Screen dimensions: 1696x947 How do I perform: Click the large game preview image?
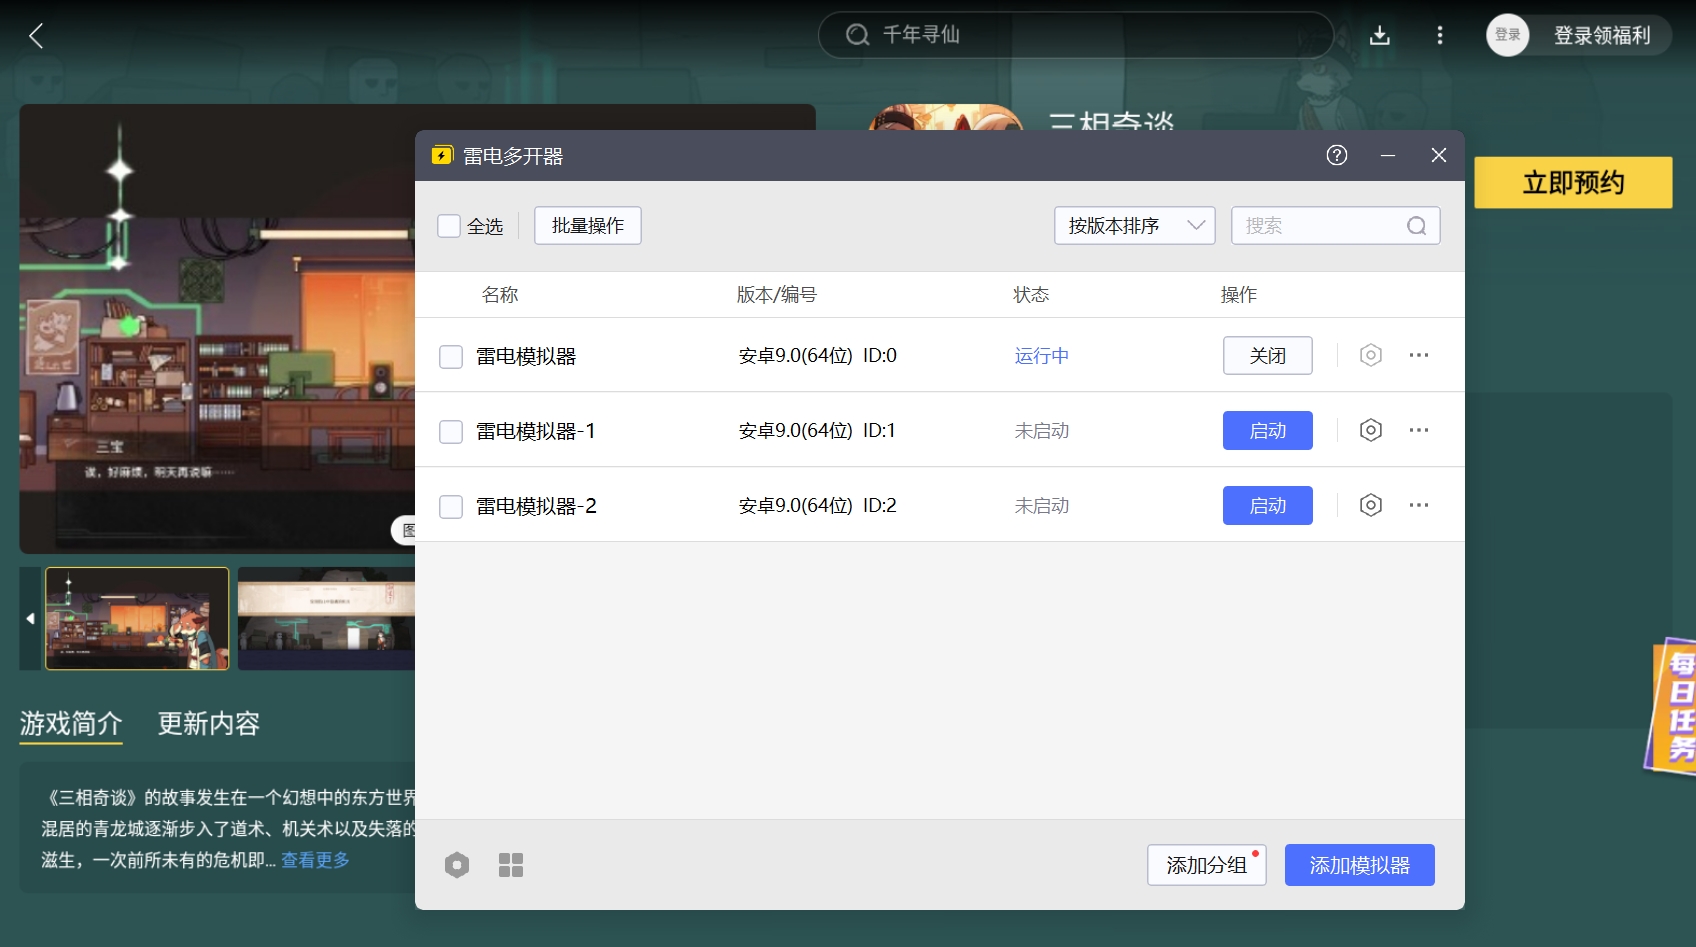click(x=218, y=329)
